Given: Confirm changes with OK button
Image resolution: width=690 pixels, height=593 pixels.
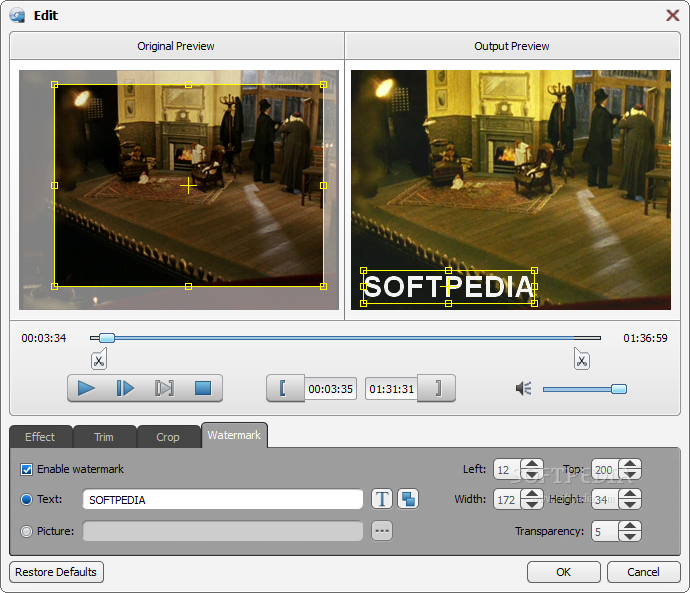Looking at the screenshot, I should (x=564, y=572).
